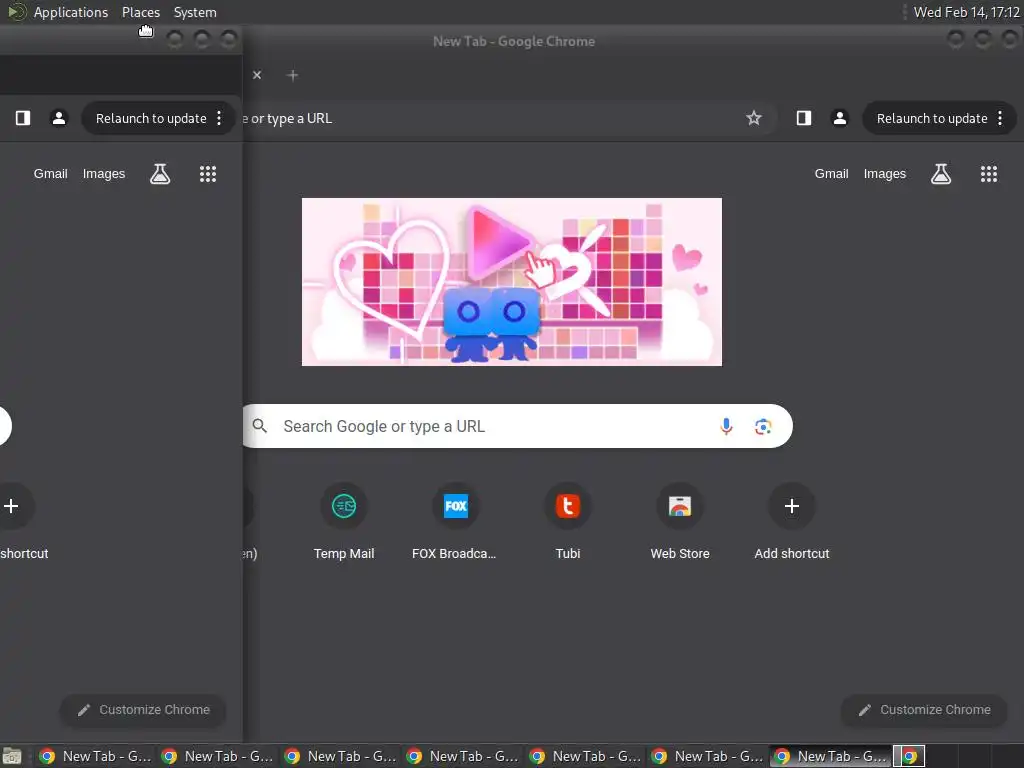Open profile icon in the main Chrome window
Screen dimensions: 1024x768
coord(840,118)
